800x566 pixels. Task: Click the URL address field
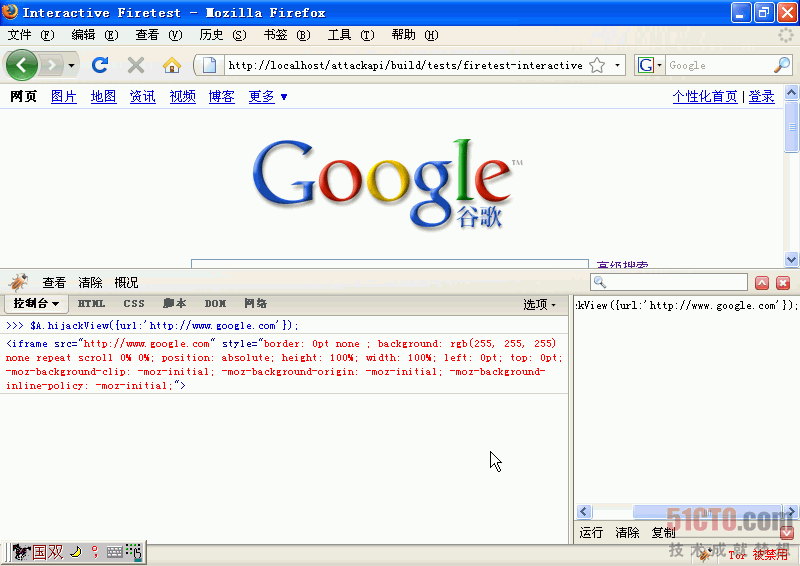(406, 65)
